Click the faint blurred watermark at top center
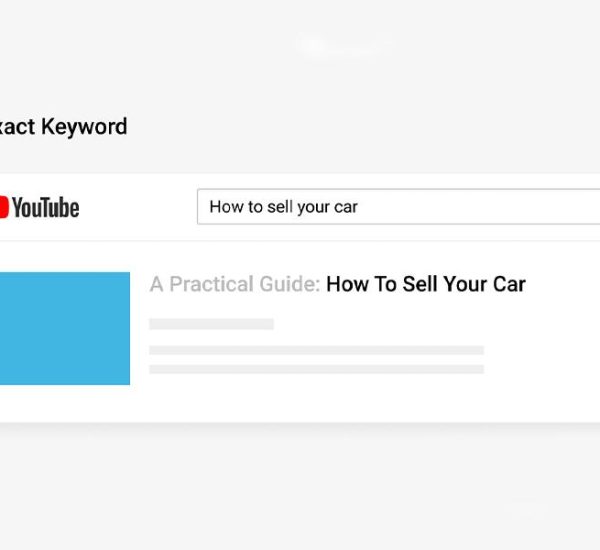Viewport: 600px width, 550px height. click(345, 45)
